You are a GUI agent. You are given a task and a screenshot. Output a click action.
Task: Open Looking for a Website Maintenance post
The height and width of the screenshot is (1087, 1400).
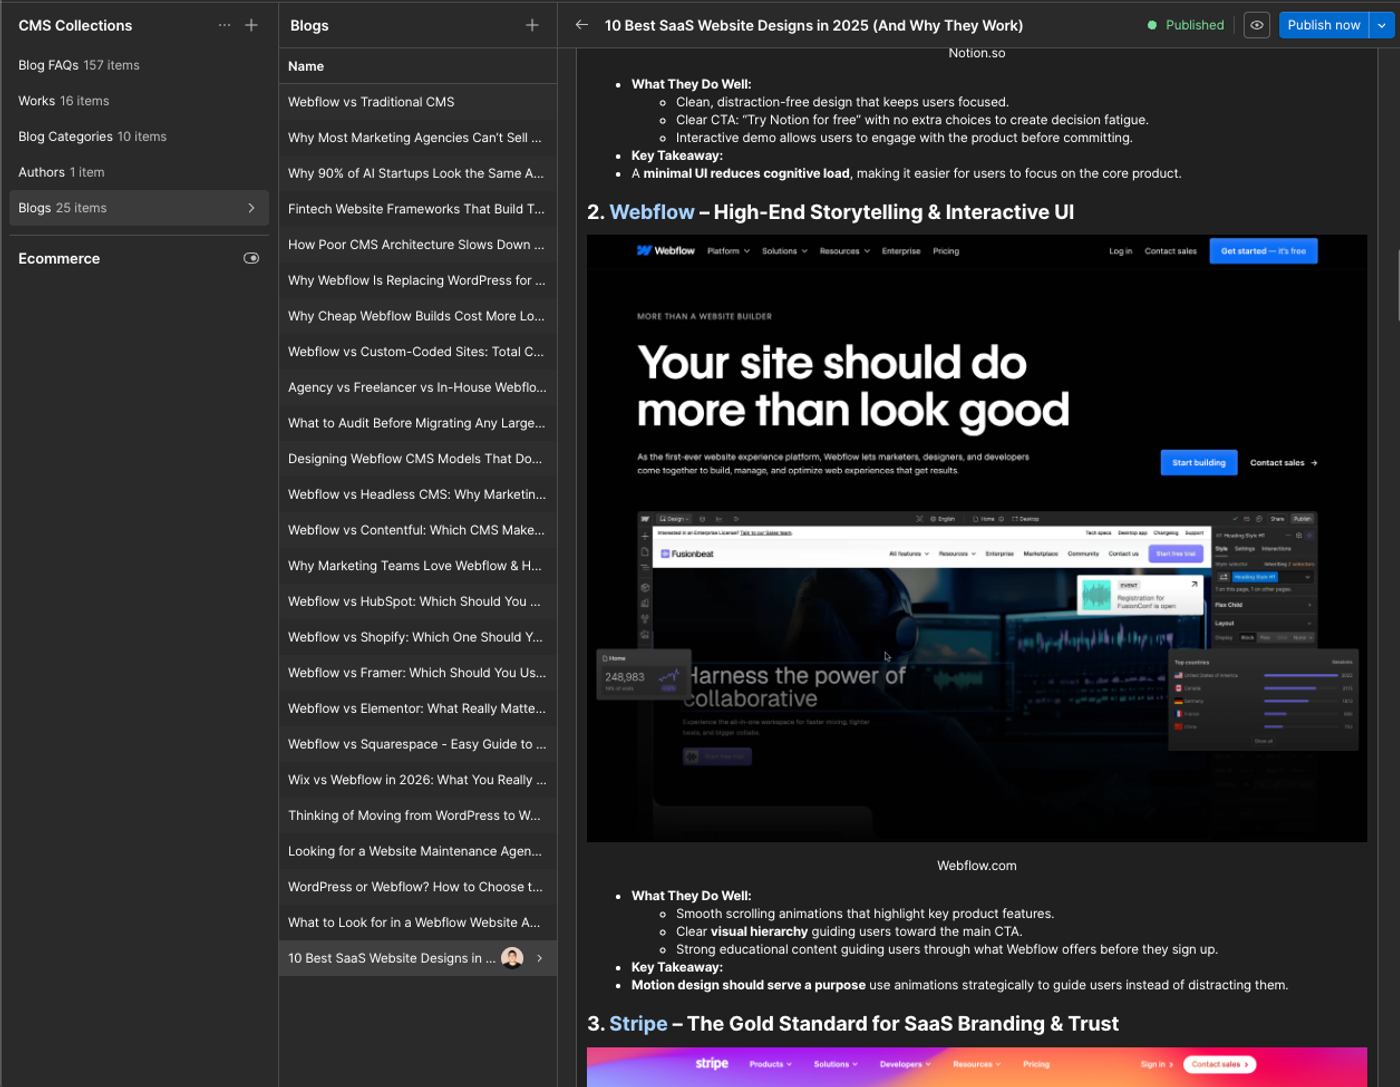[418, 851]
